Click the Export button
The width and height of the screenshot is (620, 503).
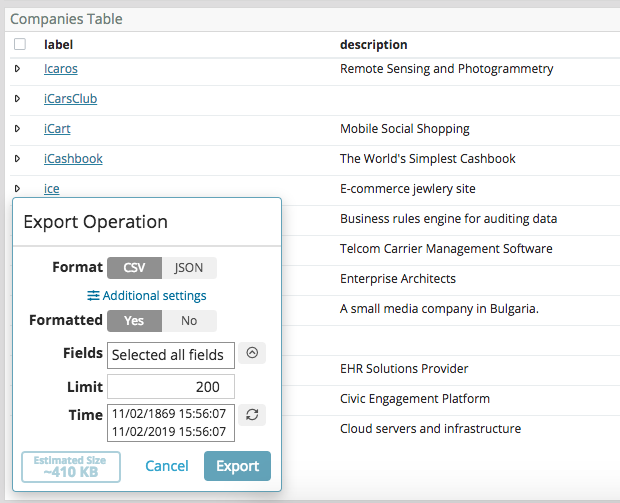(237, 466)
